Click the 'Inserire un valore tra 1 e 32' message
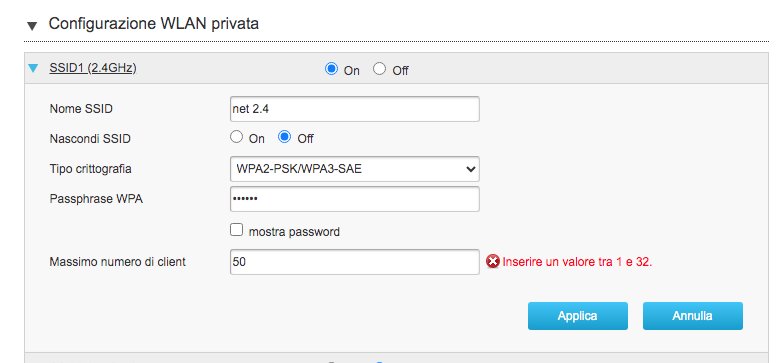This screenshot has width=781, height=363. [577, 262]
